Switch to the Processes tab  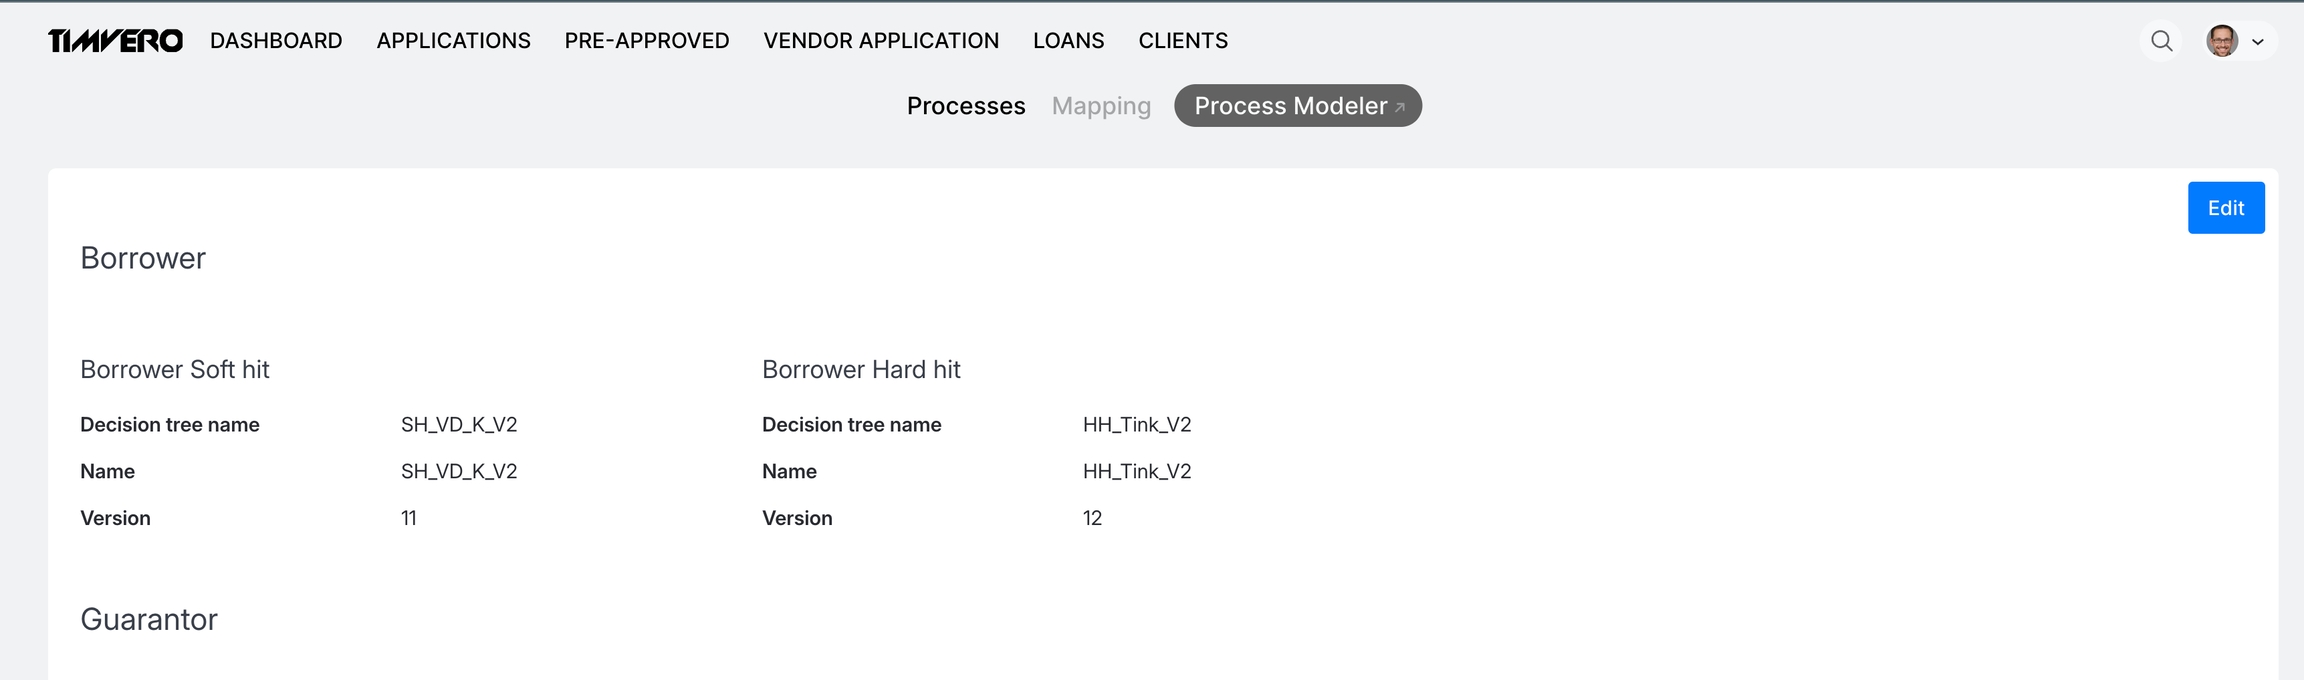[965, 106]
